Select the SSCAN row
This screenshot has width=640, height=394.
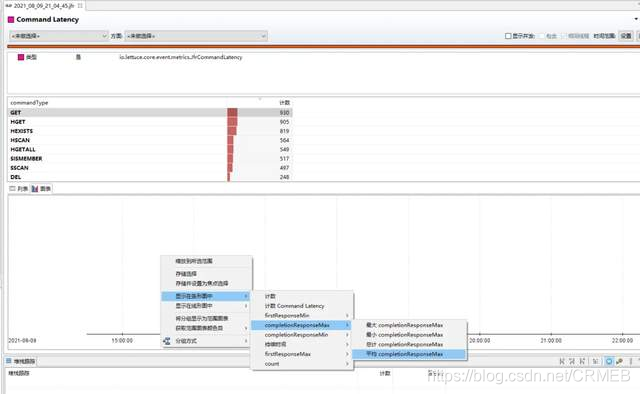click(x=150, y=168)
